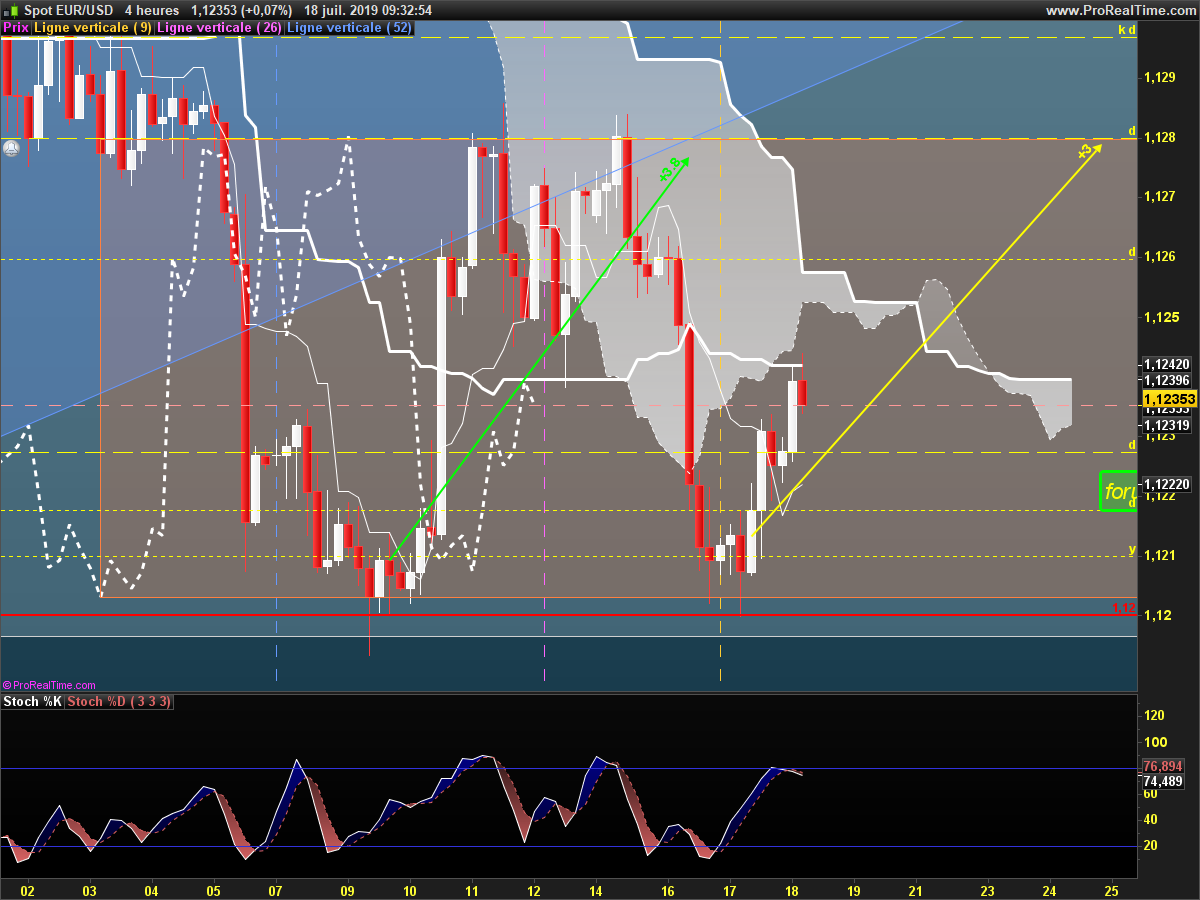Click the 09 date on the time axis
This screenshot has width=1200, height=900.
(x=347, y=890)
